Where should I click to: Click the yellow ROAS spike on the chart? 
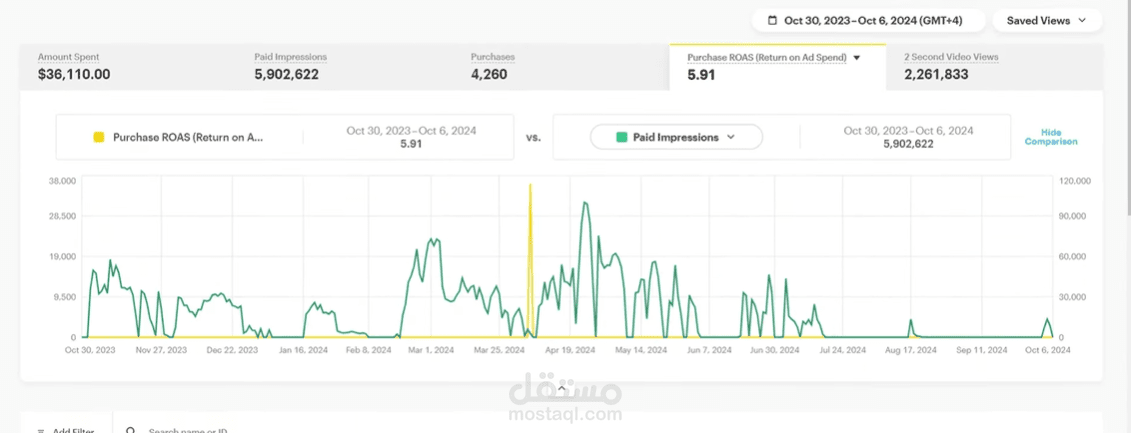tap(530, 260)
